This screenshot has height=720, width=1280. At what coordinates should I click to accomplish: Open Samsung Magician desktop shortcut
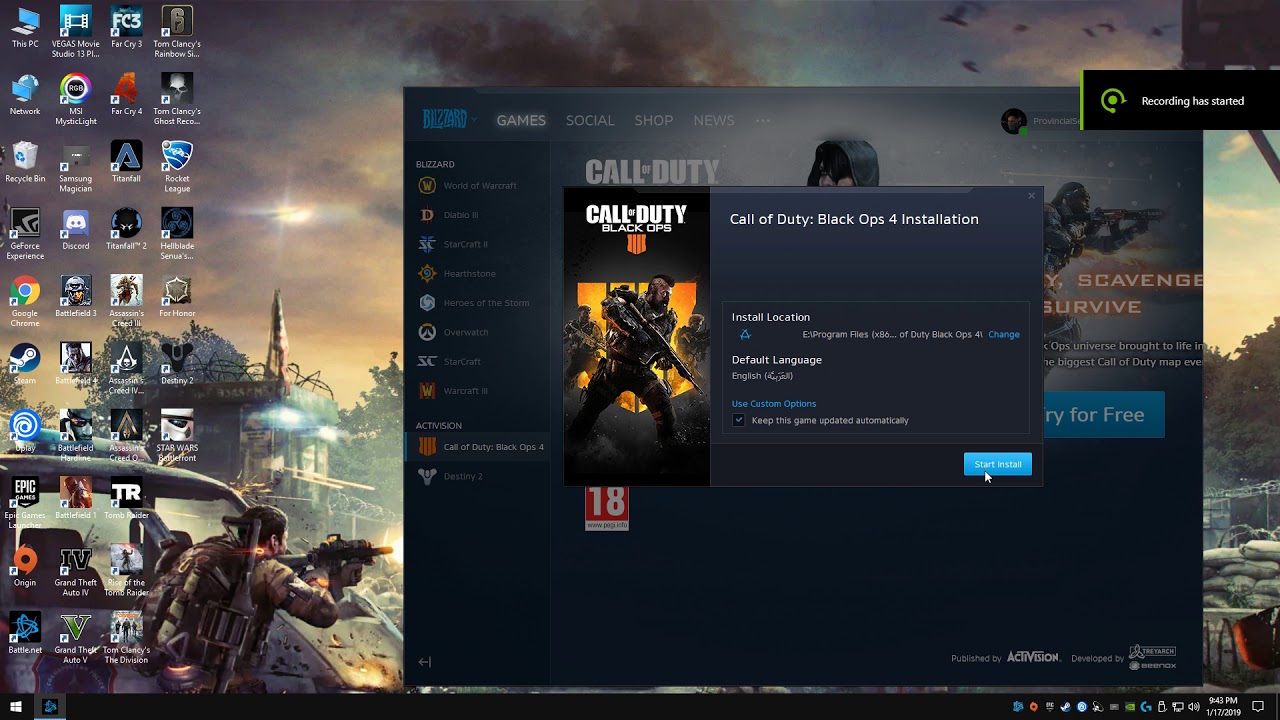pyautogui.click(x=75, y=167)
